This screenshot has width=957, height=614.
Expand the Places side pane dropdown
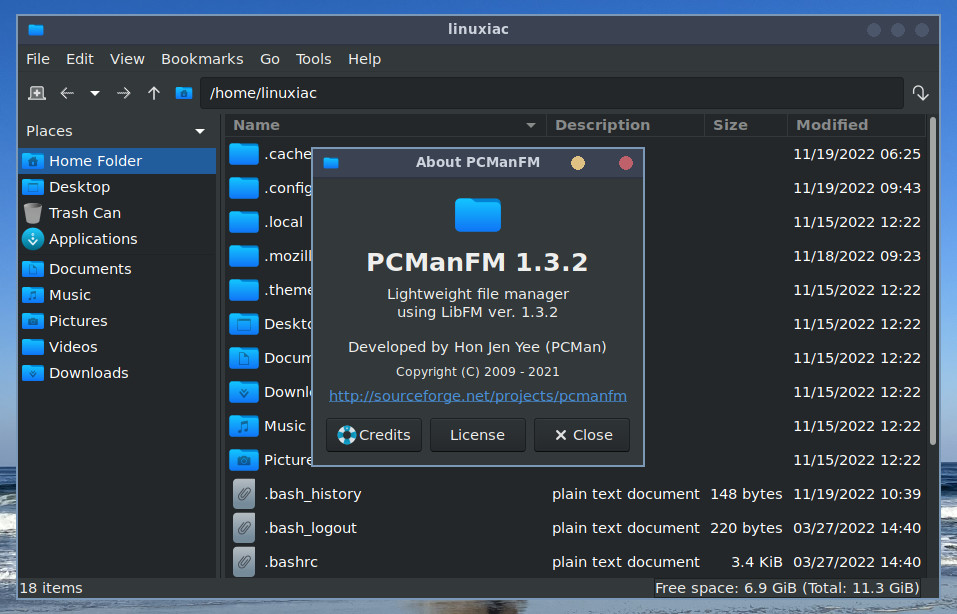[200, 131]
